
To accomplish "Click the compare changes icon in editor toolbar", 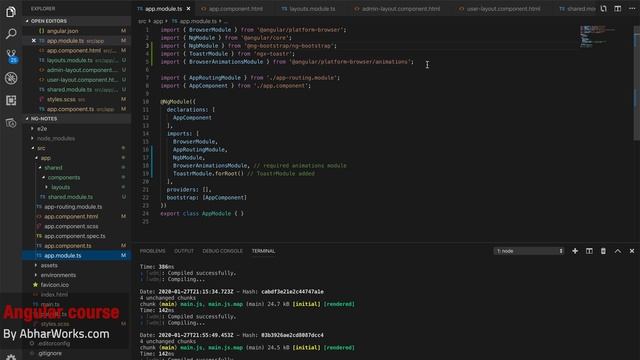I will (x=603, y=9).
